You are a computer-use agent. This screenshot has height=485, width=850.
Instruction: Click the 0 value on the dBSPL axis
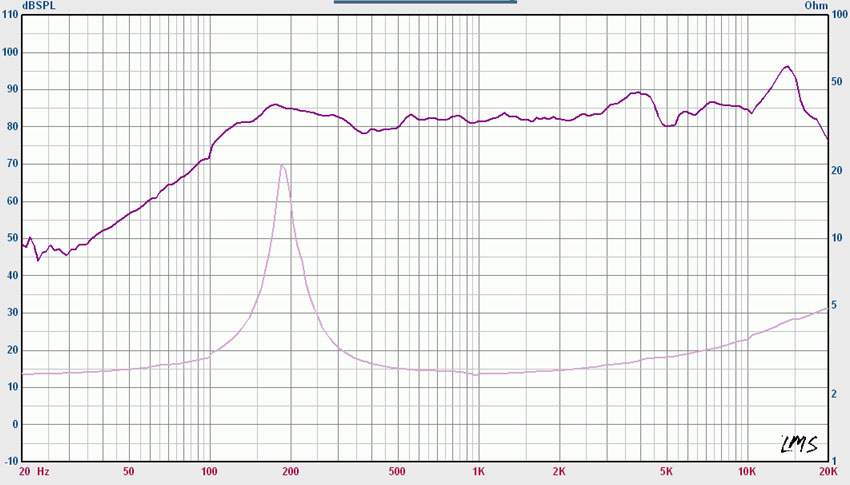[16, 424]
